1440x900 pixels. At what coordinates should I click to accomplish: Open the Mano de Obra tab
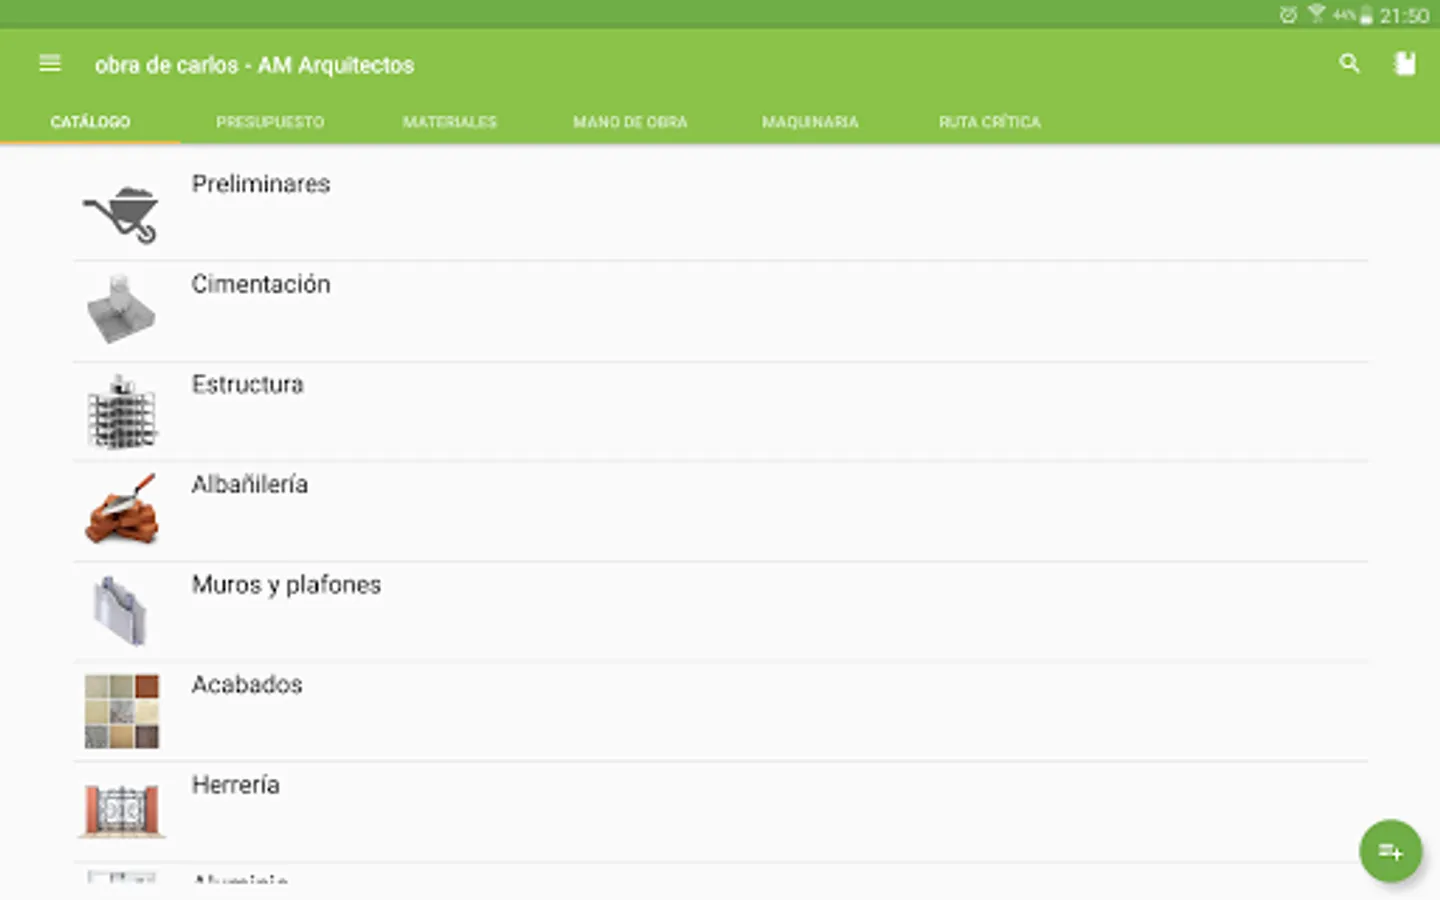coord(630,122)
